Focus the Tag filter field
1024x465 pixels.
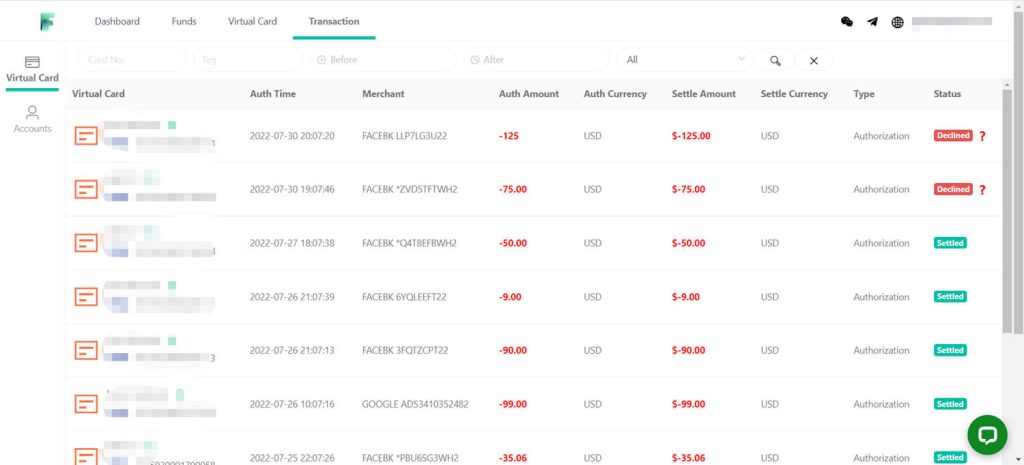pos(247,60)
